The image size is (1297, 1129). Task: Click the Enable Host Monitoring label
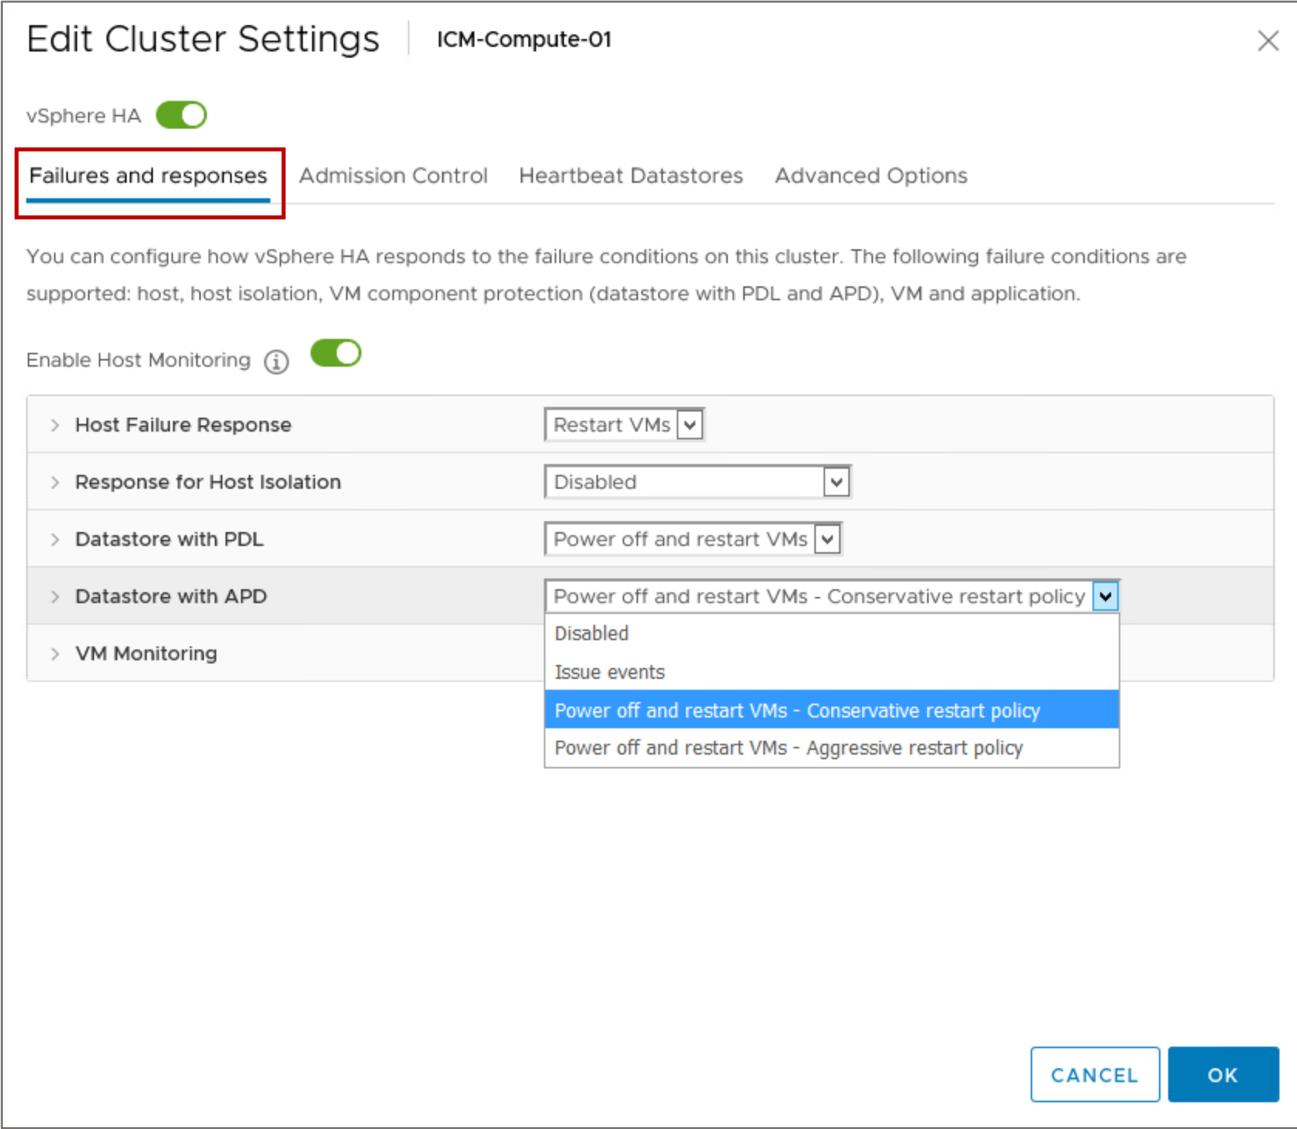(138, 360)
